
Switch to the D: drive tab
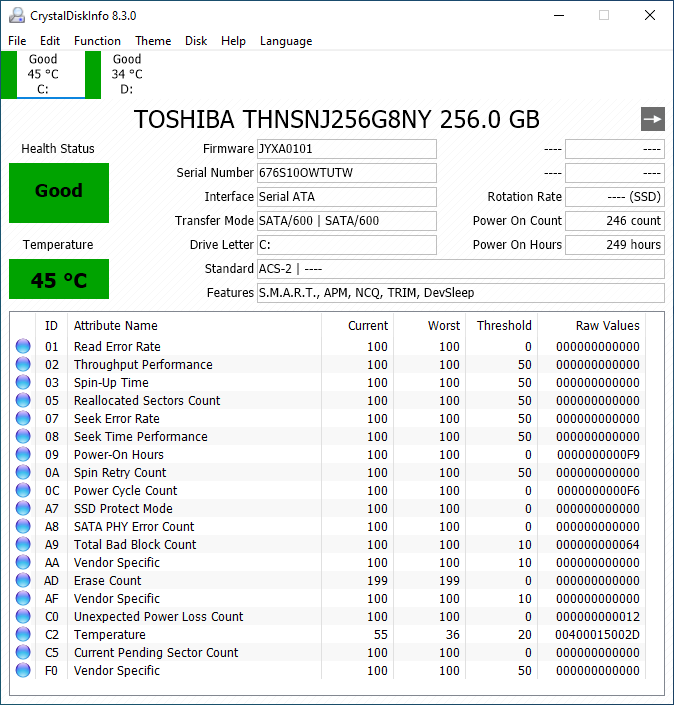127,74
